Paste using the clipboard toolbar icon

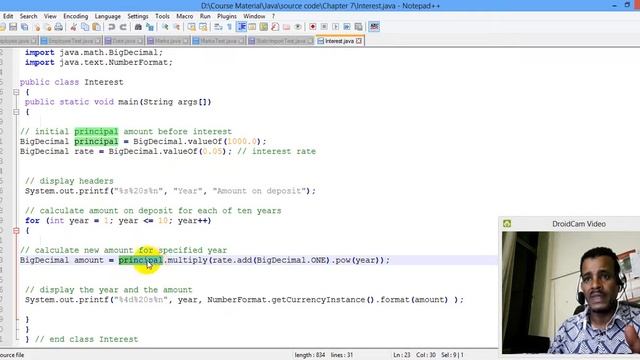click(x=96, y=27)
